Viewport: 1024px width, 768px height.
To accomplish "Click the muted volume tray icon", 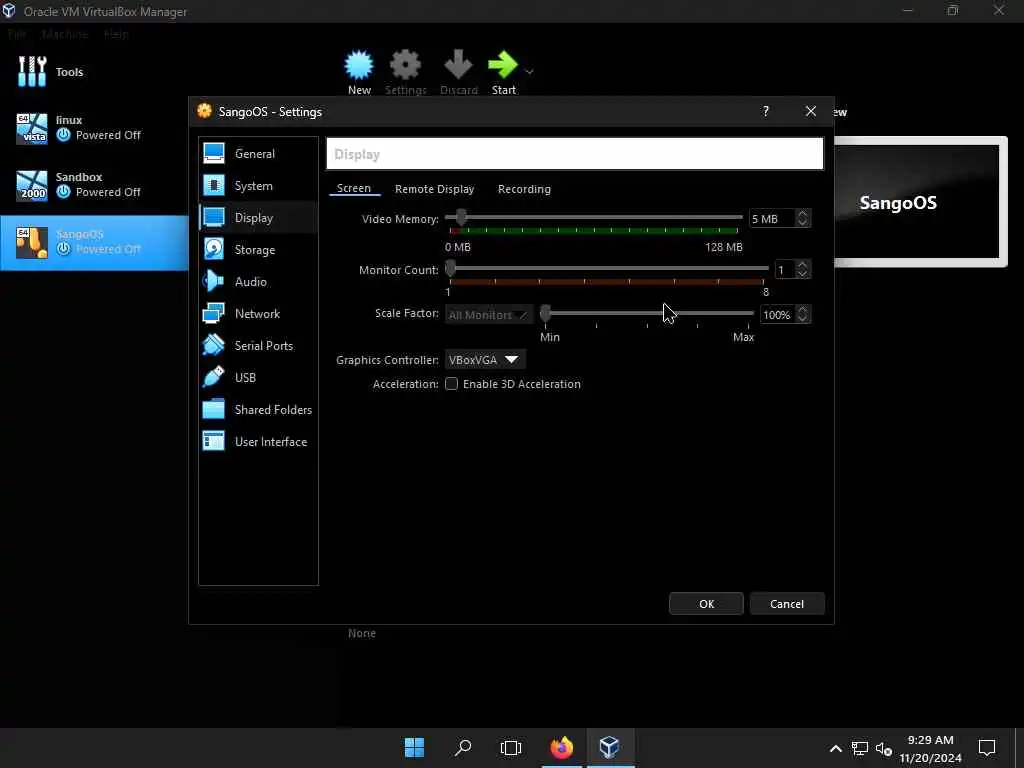I will tap(884, 748).
